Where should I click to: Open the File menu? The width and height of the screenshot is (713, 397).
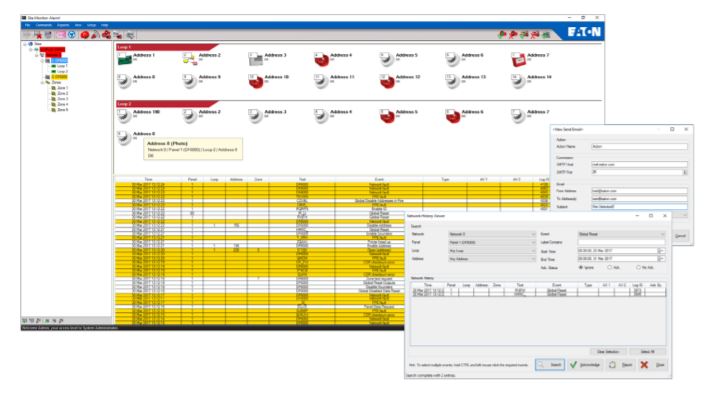[27, 25]
